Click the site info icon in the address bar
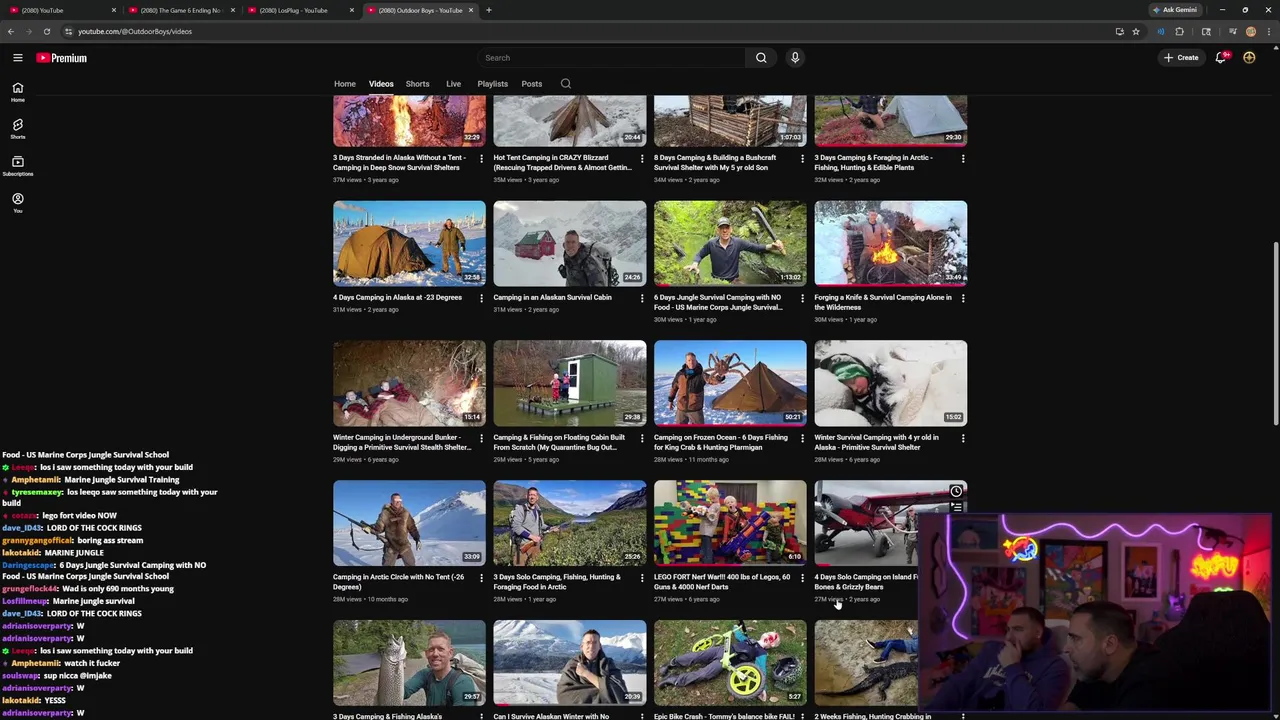 pyautogui.click(x=68, y=31)
